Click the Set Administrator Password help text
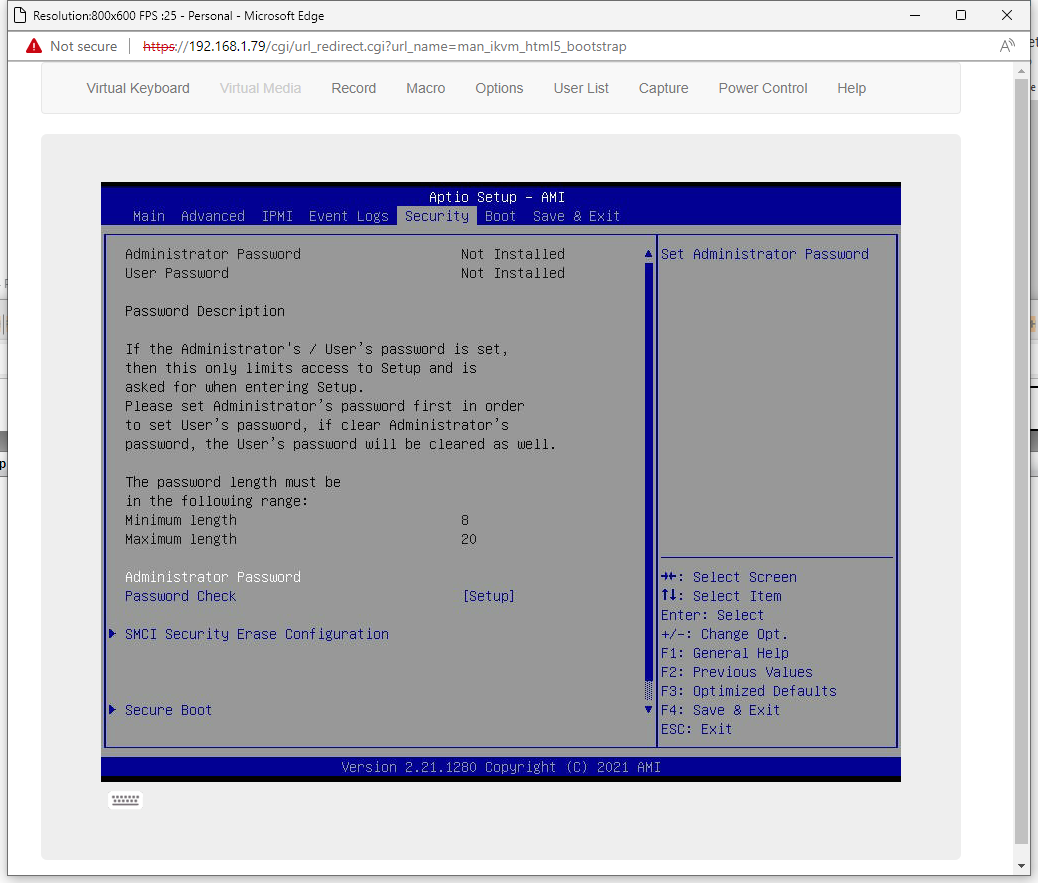Viewport: 1038px width, 883px height. (x=765, y=254)
